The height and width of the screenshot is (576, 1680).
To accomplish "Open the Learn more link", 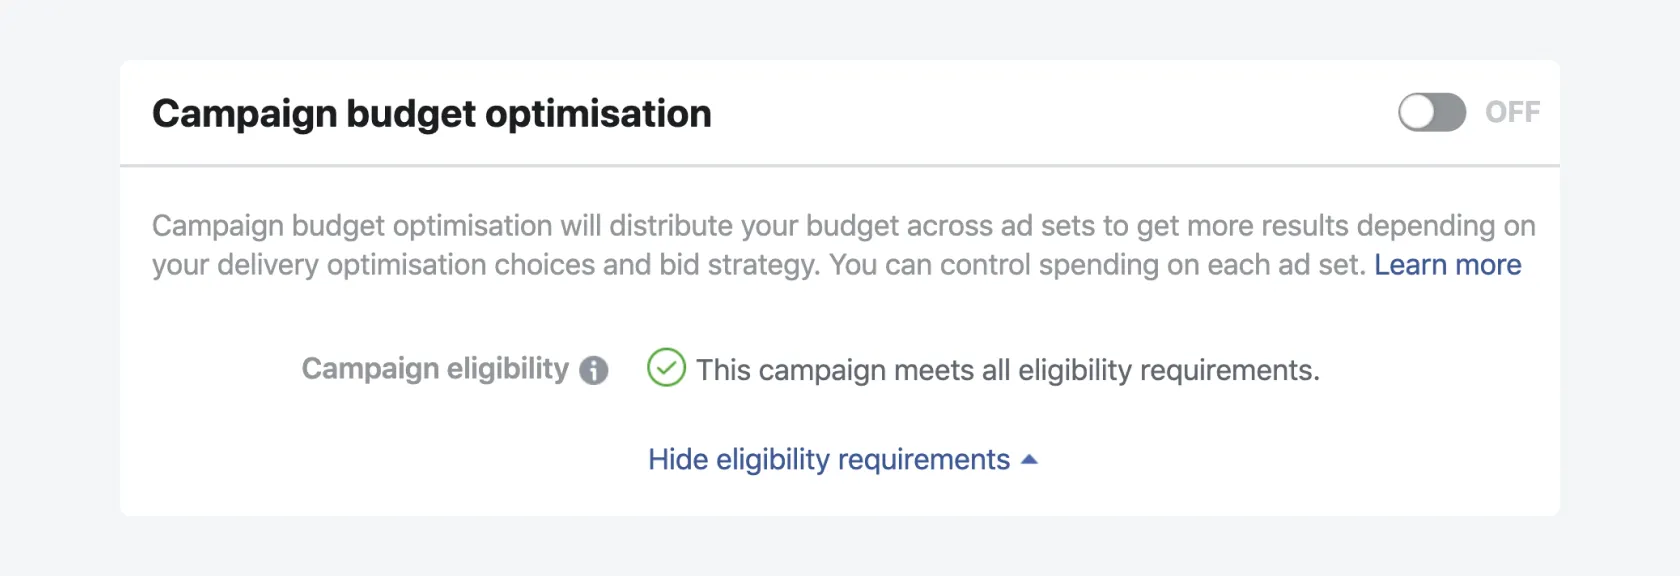I will 1447,264.
